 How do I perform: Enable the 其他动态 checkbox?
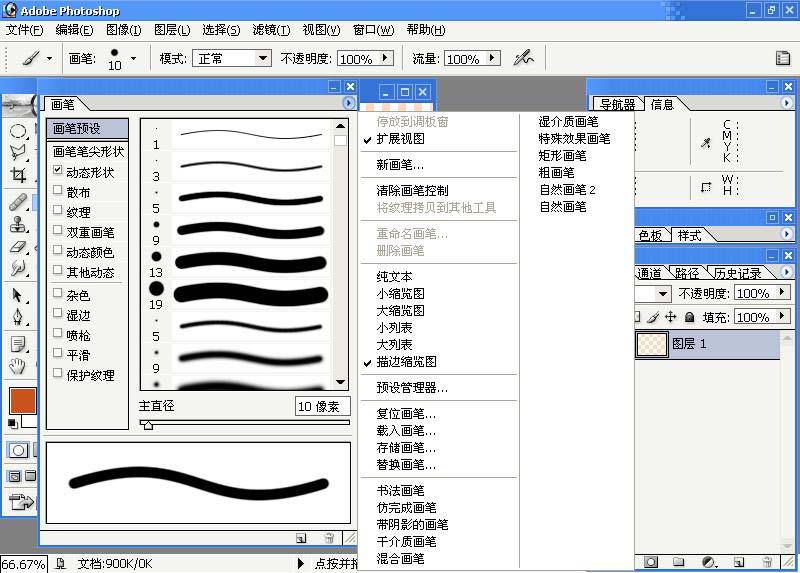[x=58, y=270]
